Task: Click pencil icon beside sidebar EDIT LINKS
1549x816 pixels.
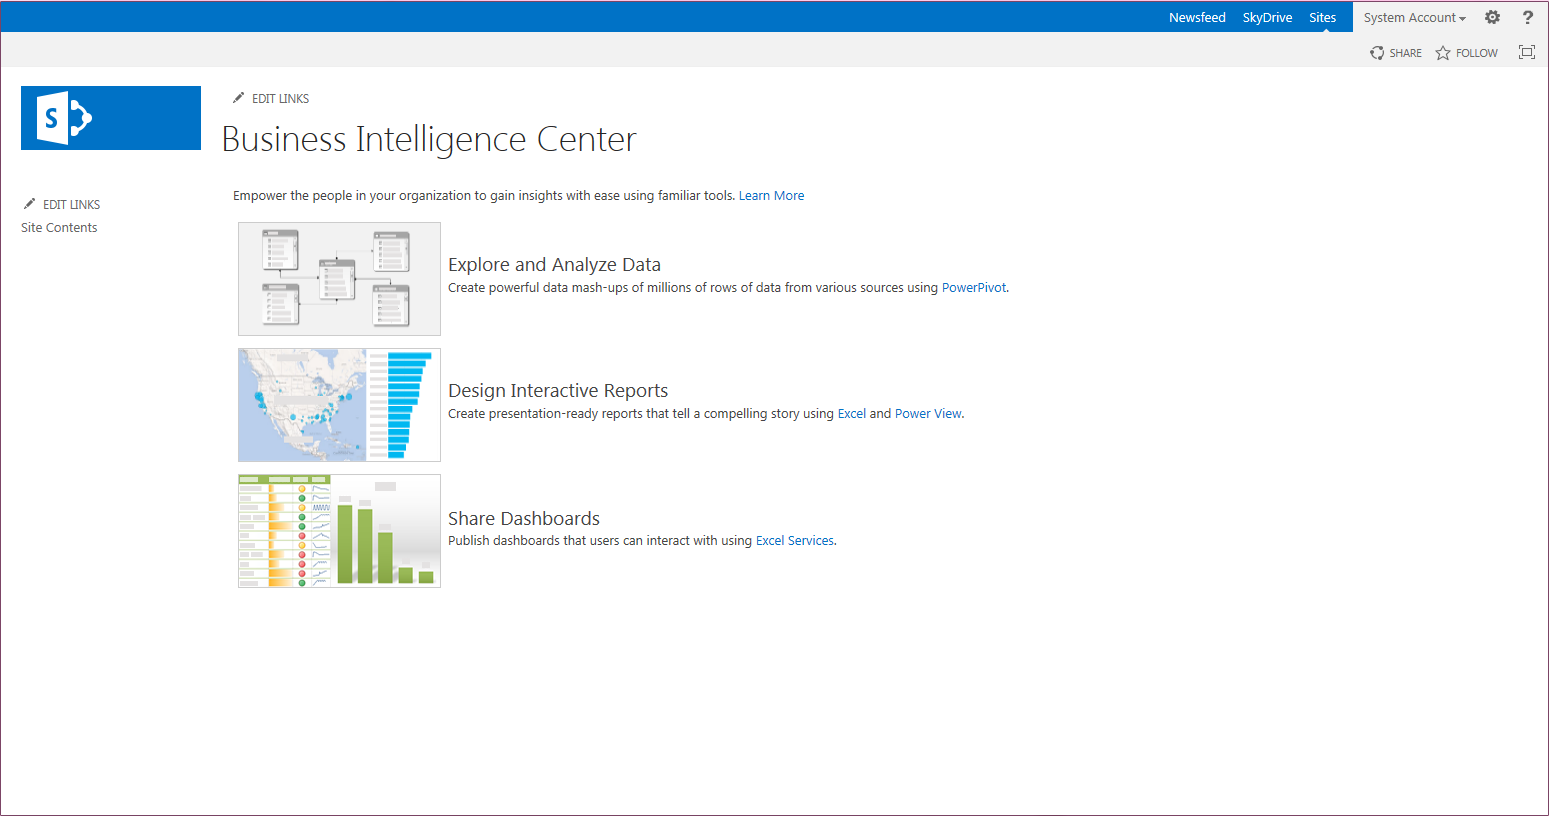Action: tap(29, 204)
